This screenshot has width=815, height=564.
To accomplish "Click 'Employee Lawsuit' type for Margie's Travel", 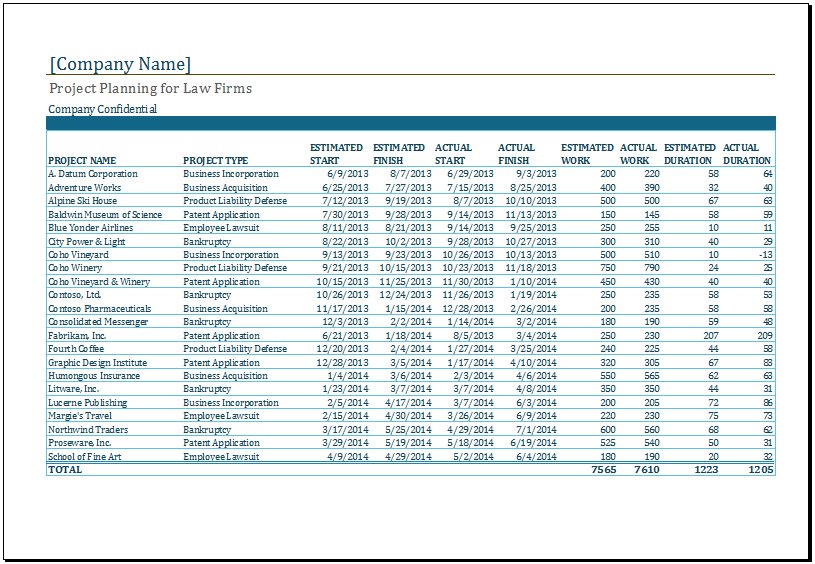I will tap(221, 416).
